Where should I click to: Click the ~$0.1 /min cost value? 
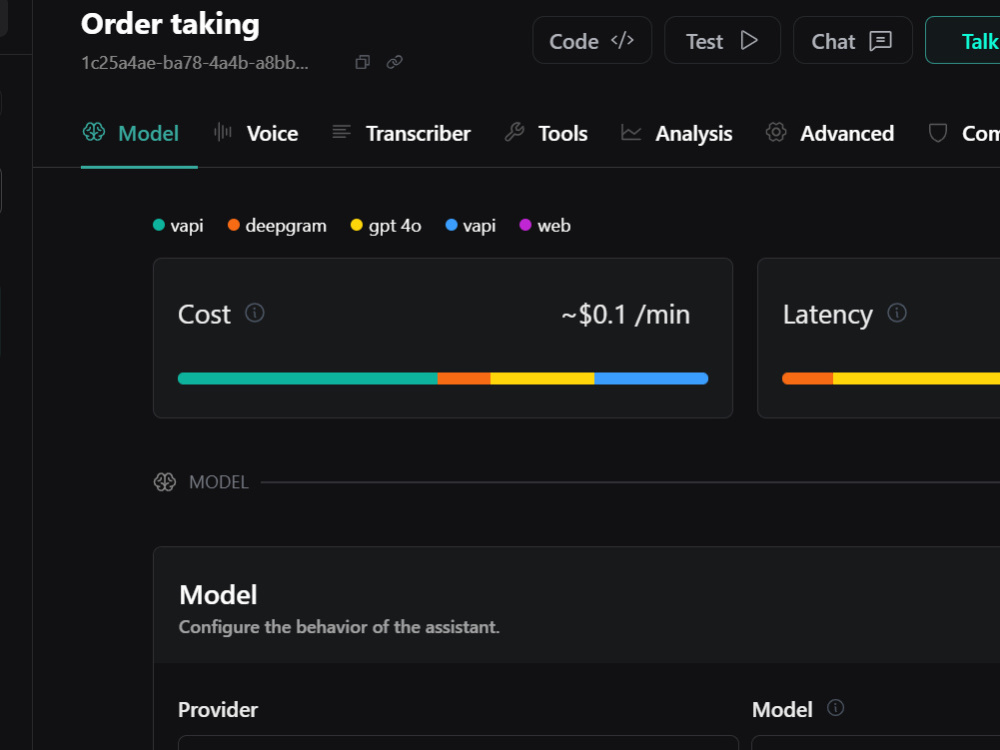(x=626, y=314)
